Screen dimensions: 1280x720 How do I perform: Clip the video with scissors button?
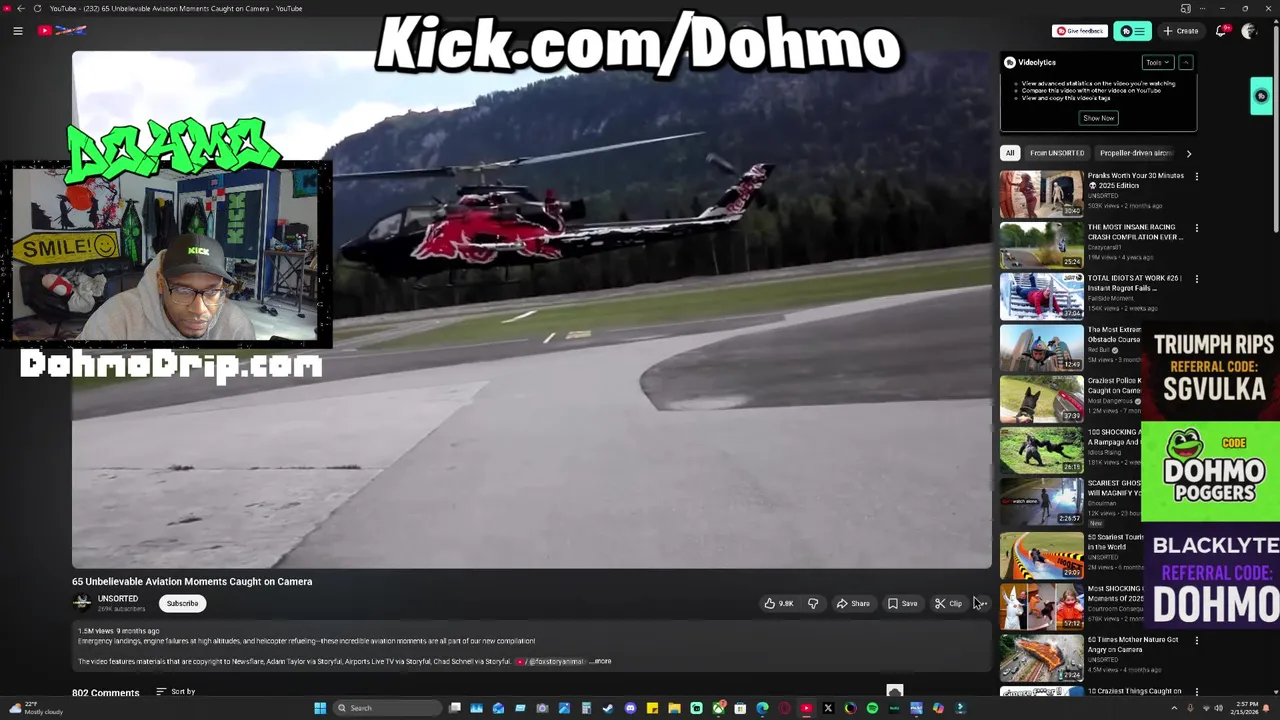pyautogui.click(x=948, y=603)
